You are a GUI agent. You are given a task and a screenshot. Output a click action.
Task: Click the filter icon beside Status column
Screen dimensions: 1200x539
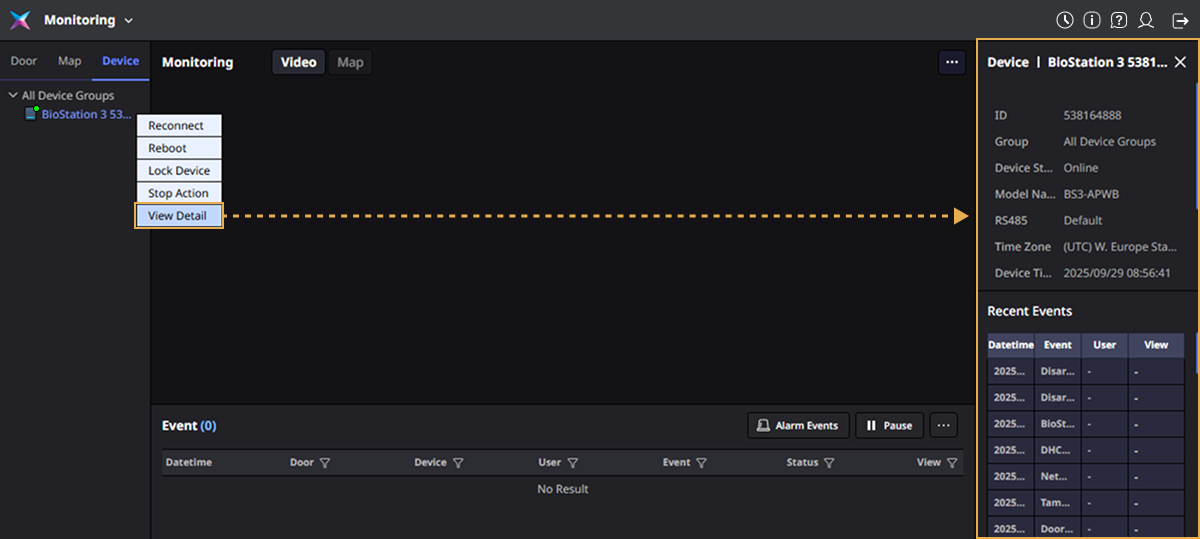829,463
